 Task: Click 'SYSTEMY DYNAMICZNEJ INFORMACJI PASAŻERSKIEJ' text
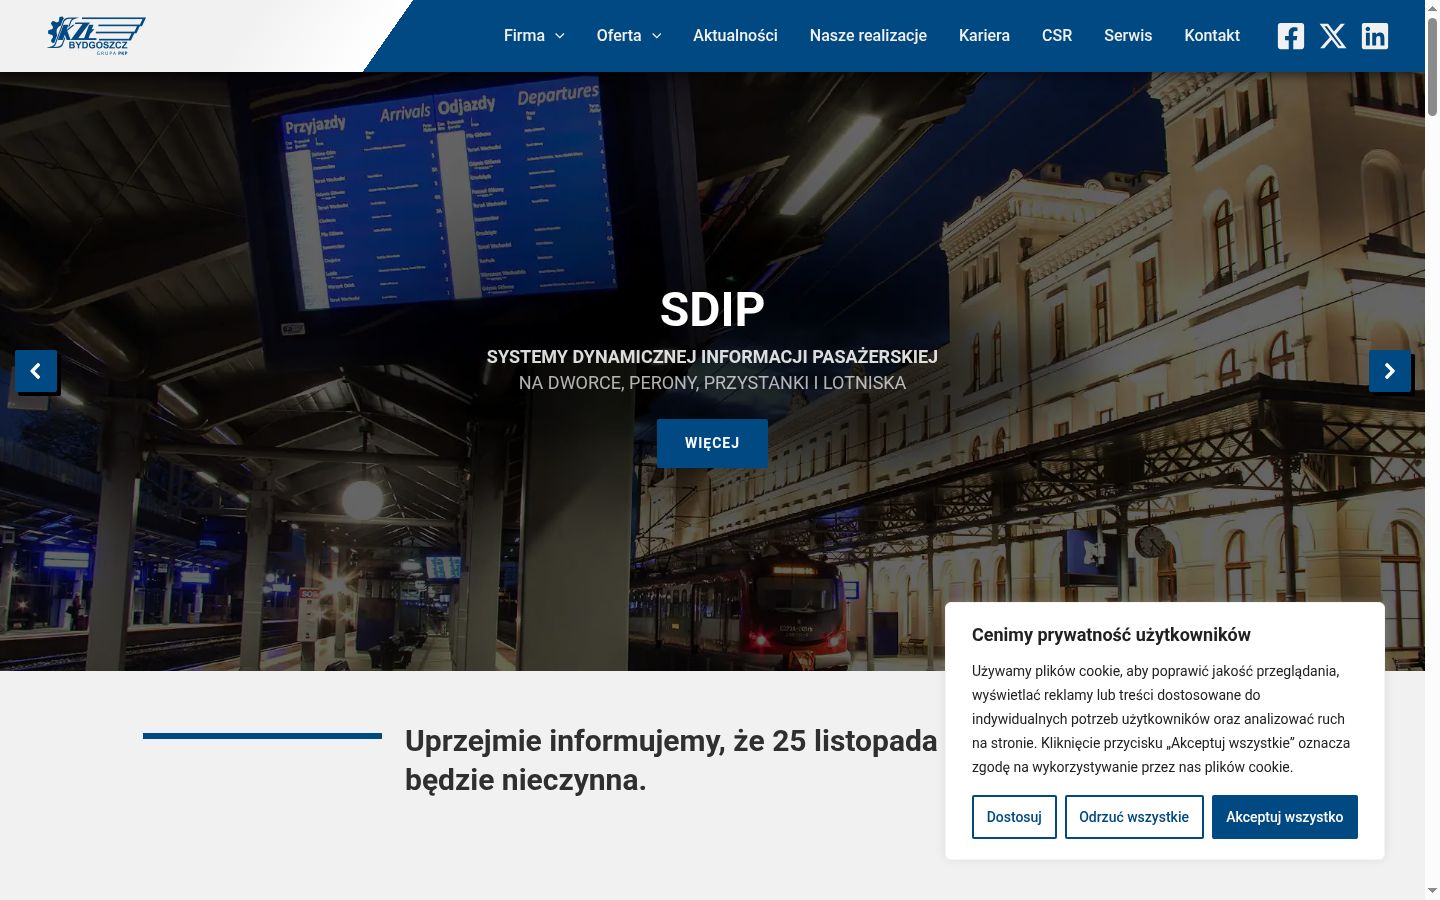[x=712, y=357]
